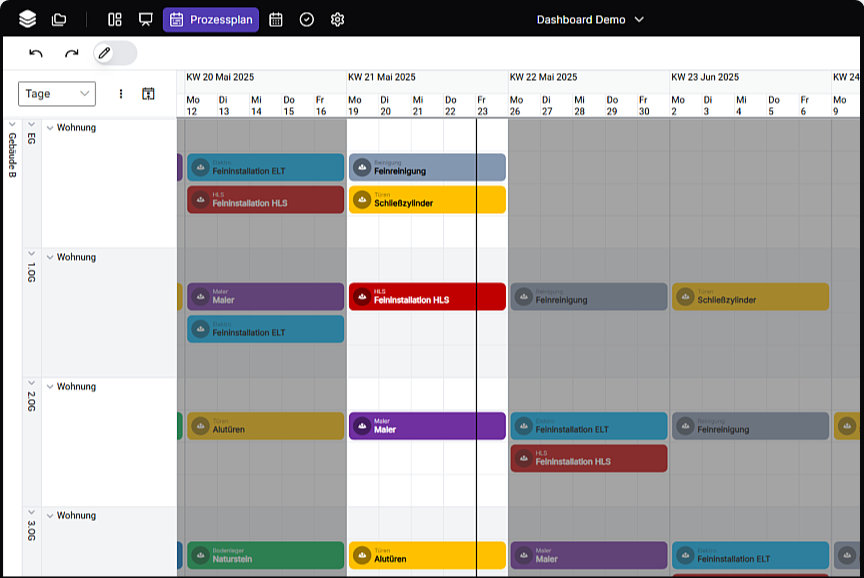Click the jump-to-today calendar icon

tap(148, 94)
